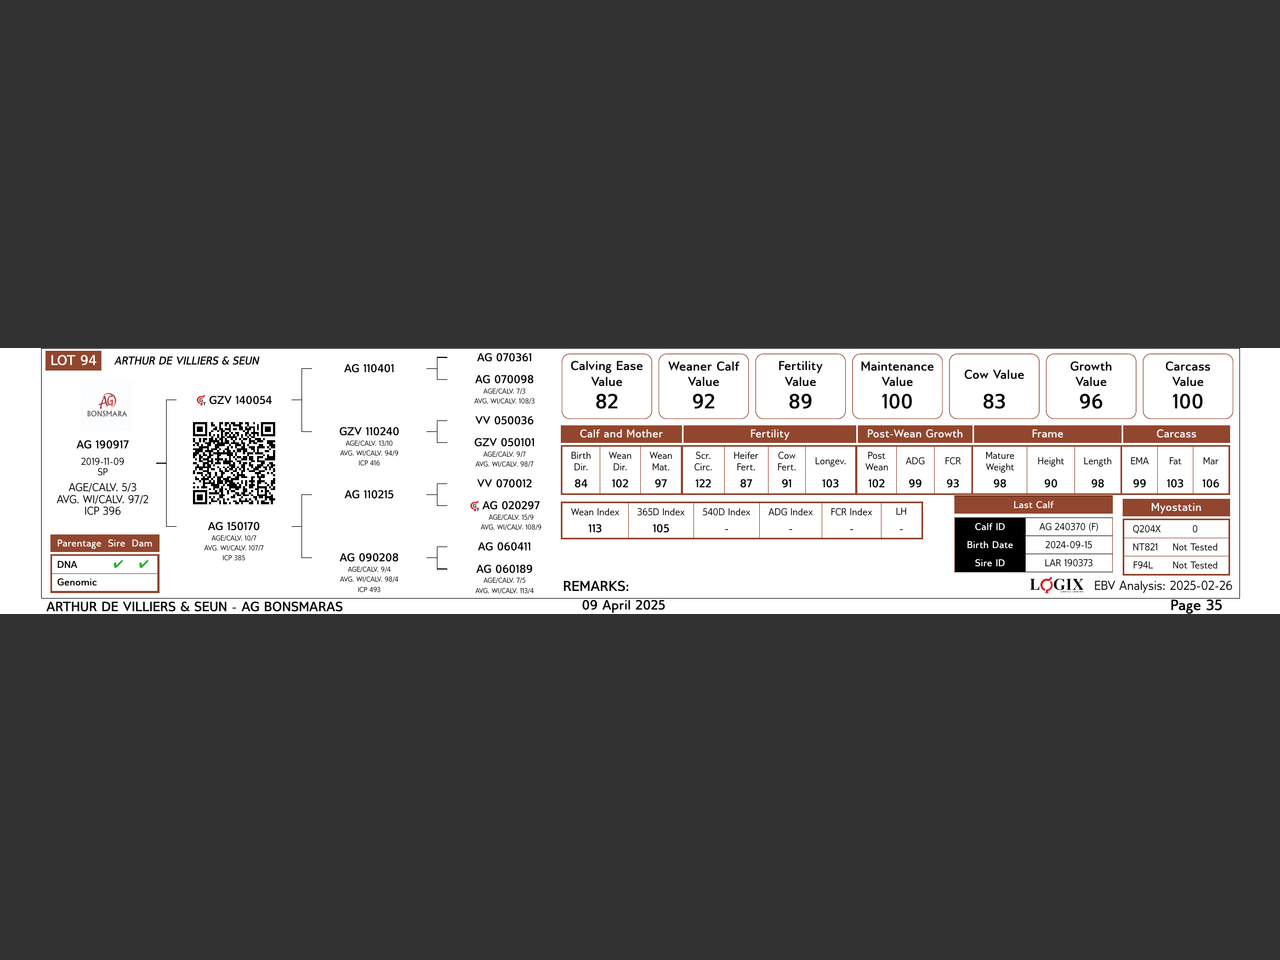Select the LOT 94 label
Viewport: 1280px width, 960px height.
pyautogui.click(x=73, y=360)
